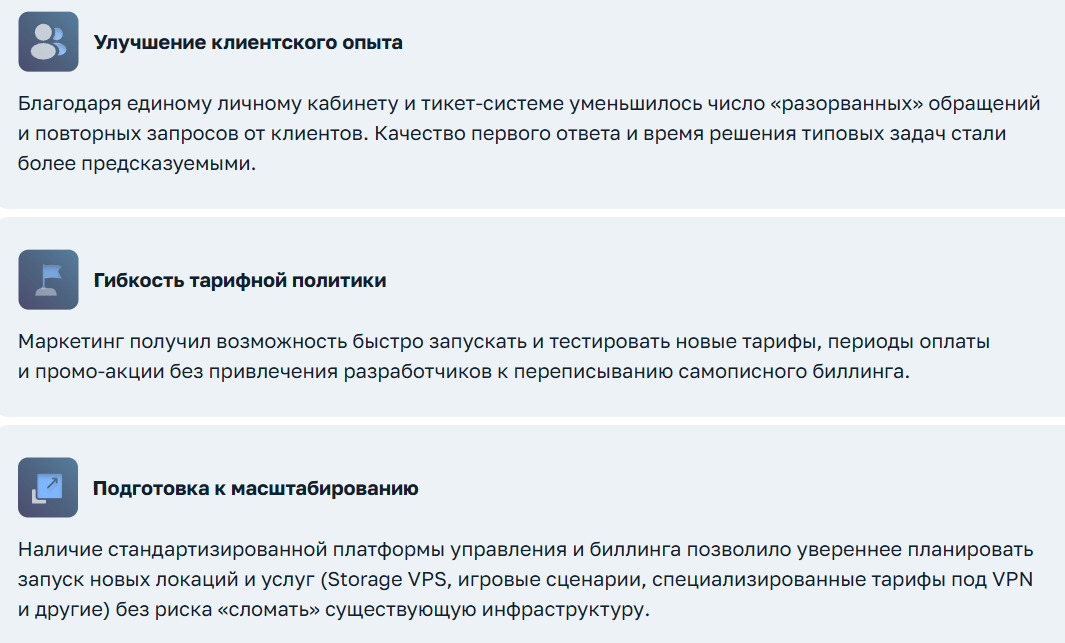
Task: Click the word Маркетинг in the second card
Action: (x=67, y=342)
